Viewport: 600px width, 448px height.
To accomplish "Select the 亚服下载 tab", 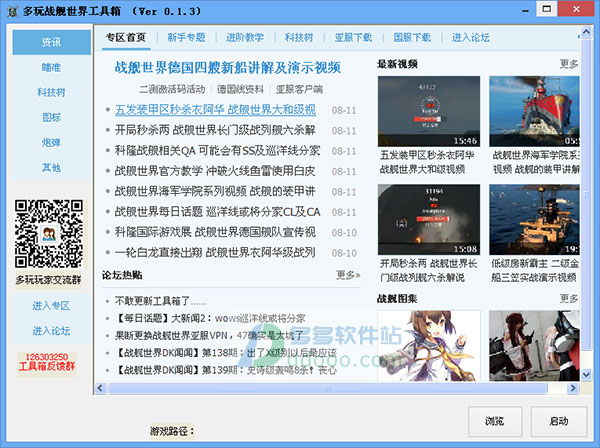I will pos(353,37).
